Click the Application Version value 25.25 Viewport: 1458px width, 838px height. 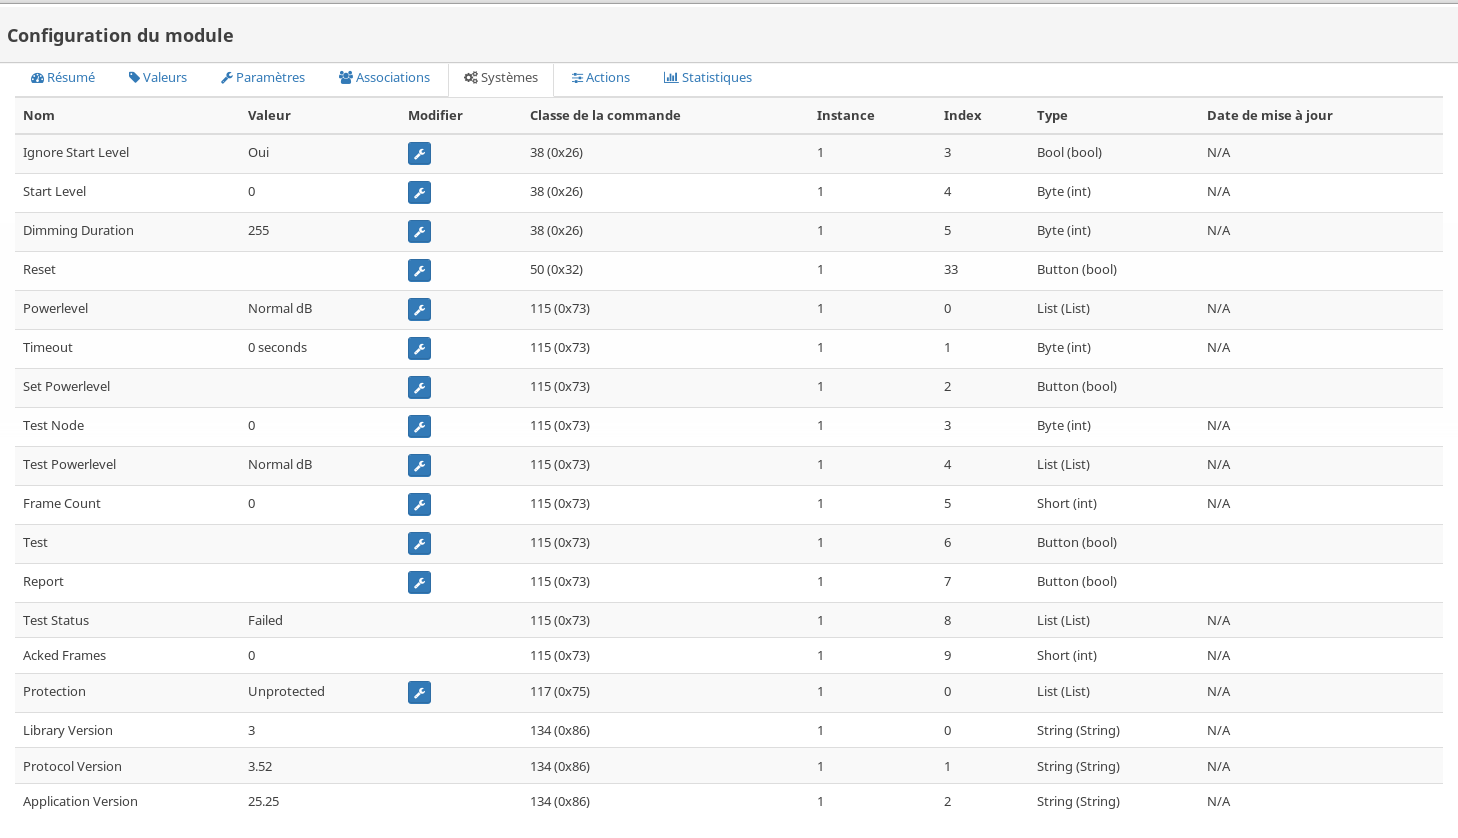264,802
